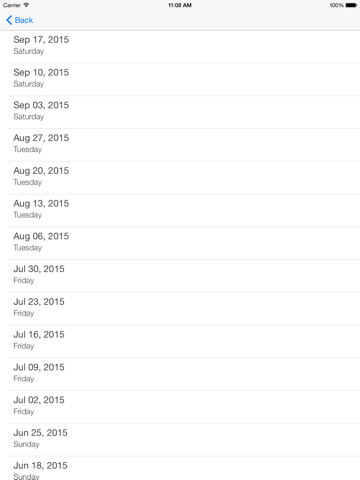
Task: Tap the 11:08 AM clock
Action: (x=180, y=5)
